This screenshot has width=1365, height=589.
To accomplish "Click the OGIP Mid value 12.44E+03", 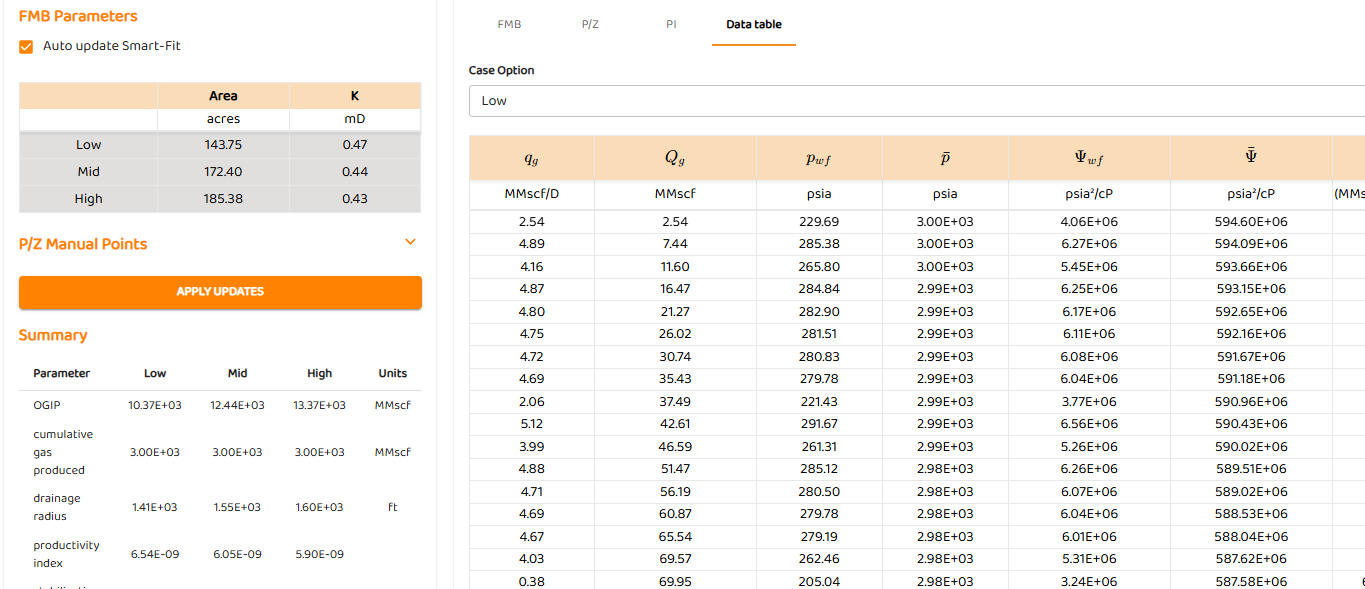I will tap(237, 405).
